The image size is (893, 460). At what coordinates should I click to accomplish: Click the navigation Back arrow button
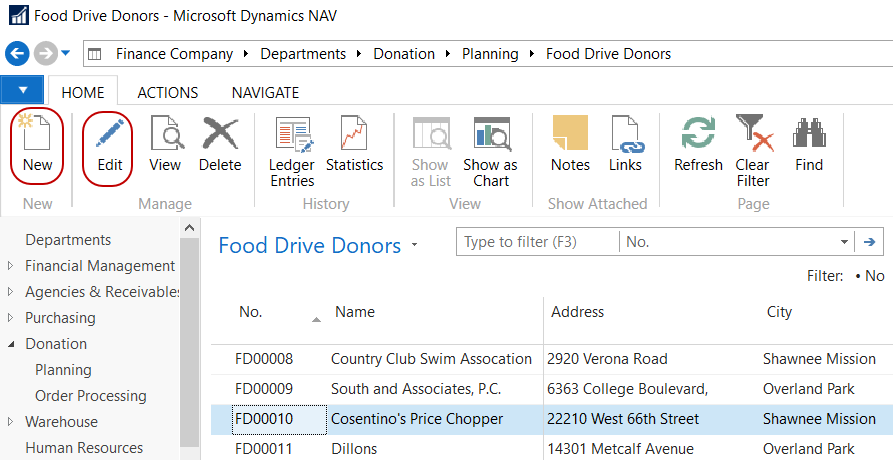17,53
